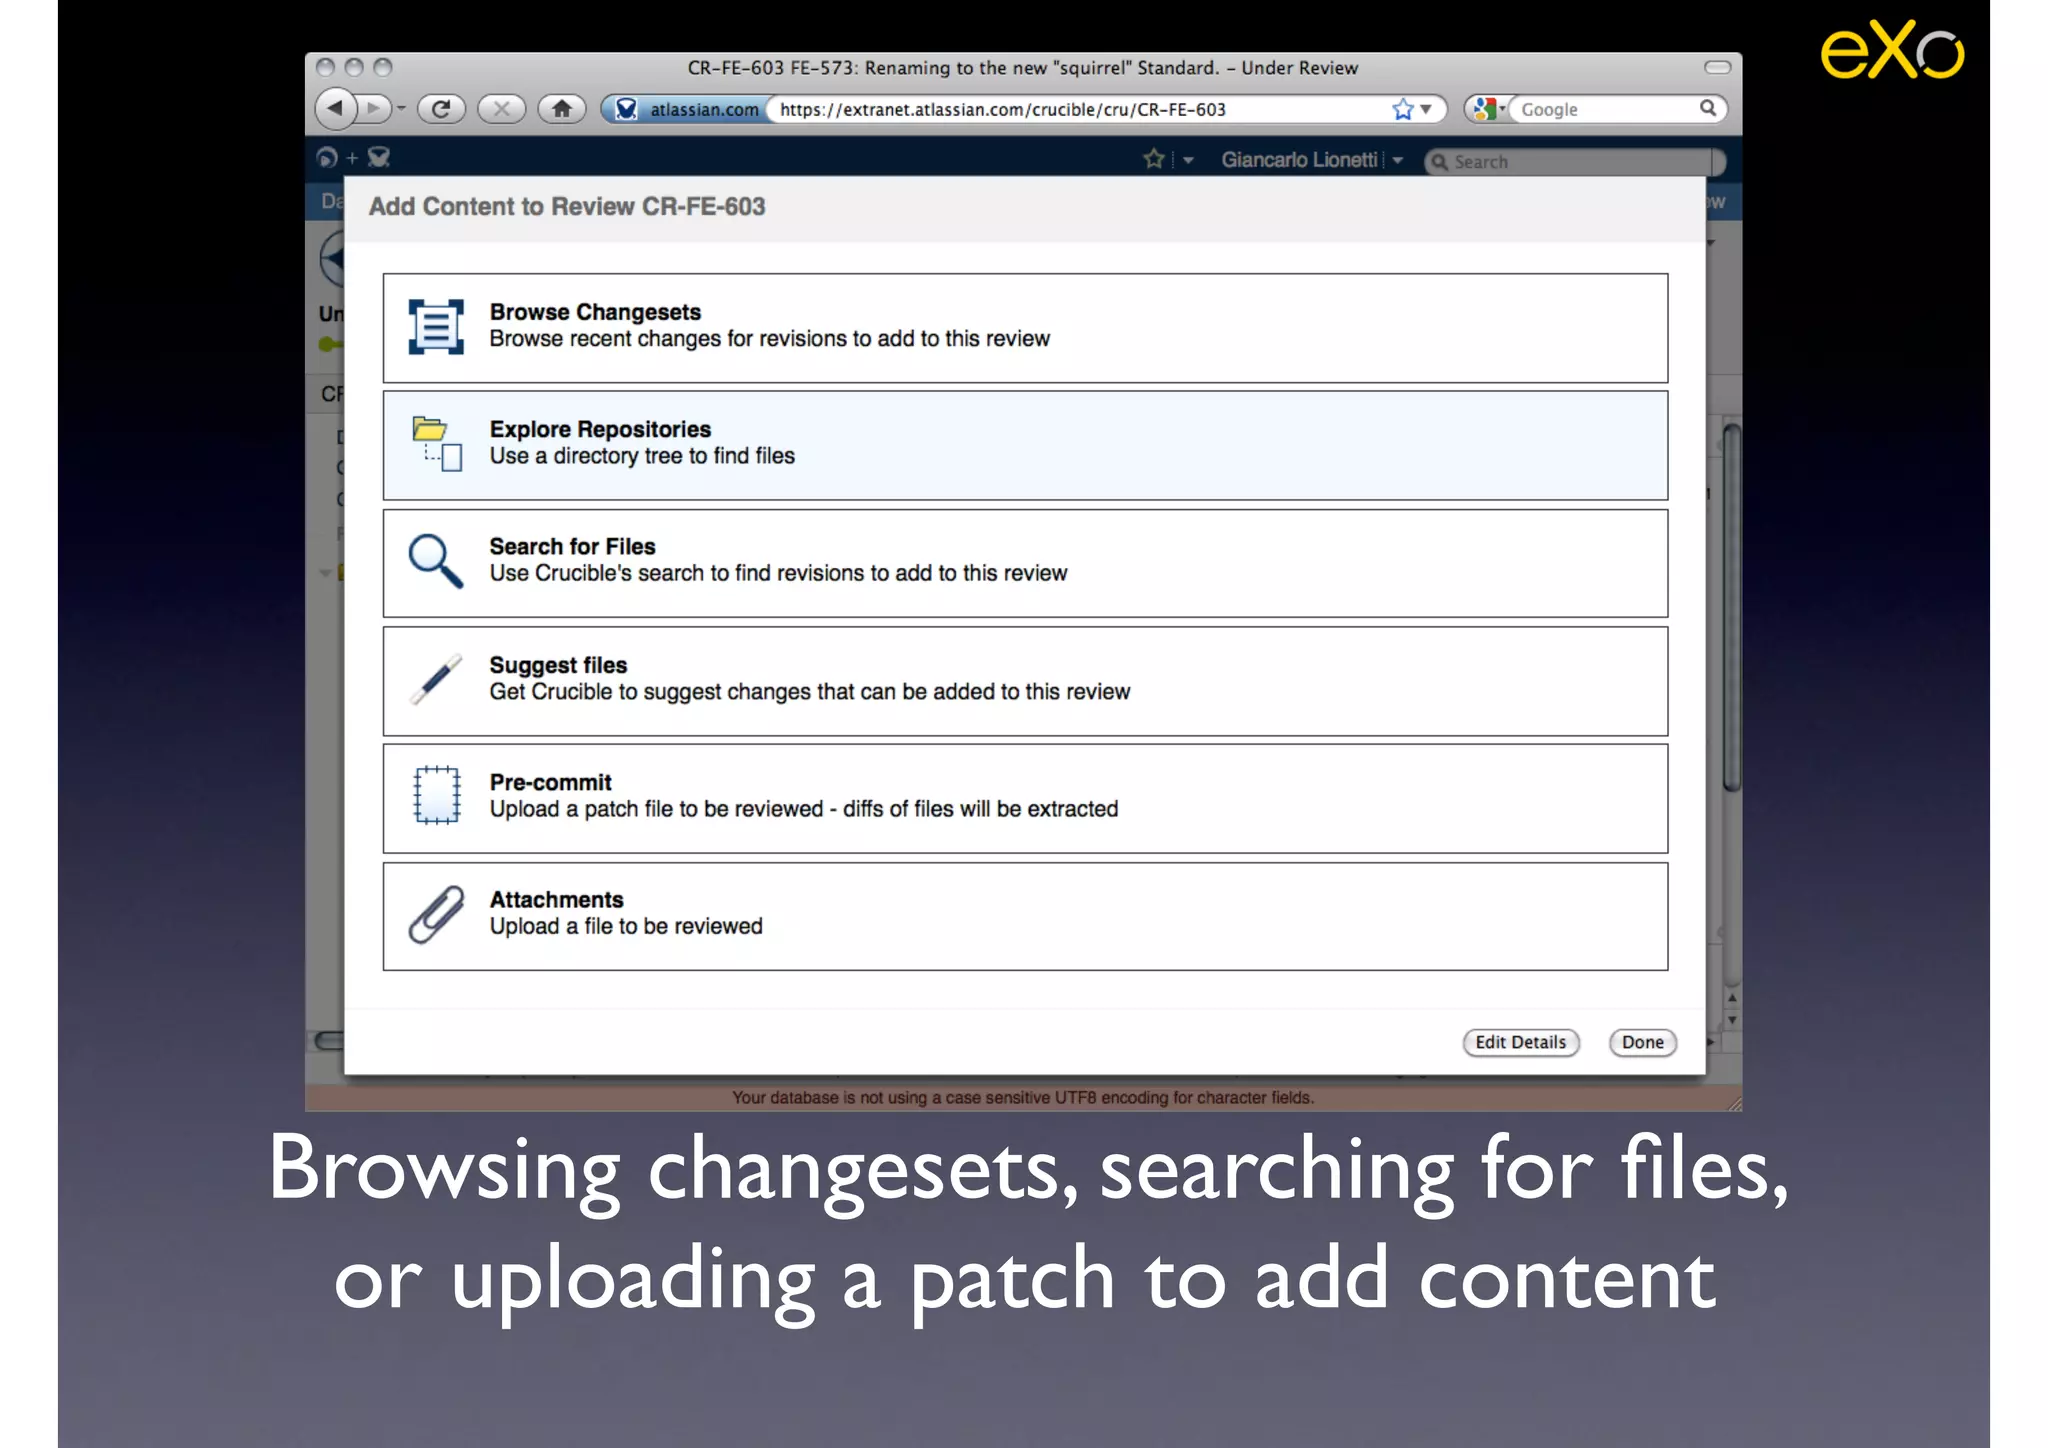Reload the page with the refresh button

point(441,108)
